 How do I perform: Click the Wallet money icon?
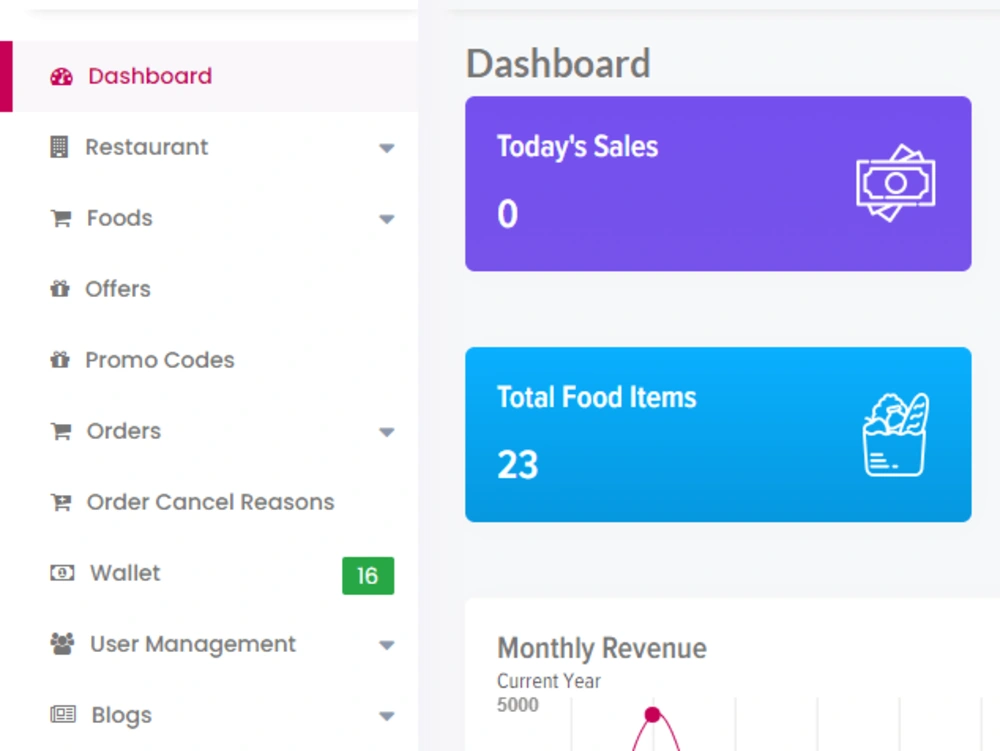[x=62, y=572]
